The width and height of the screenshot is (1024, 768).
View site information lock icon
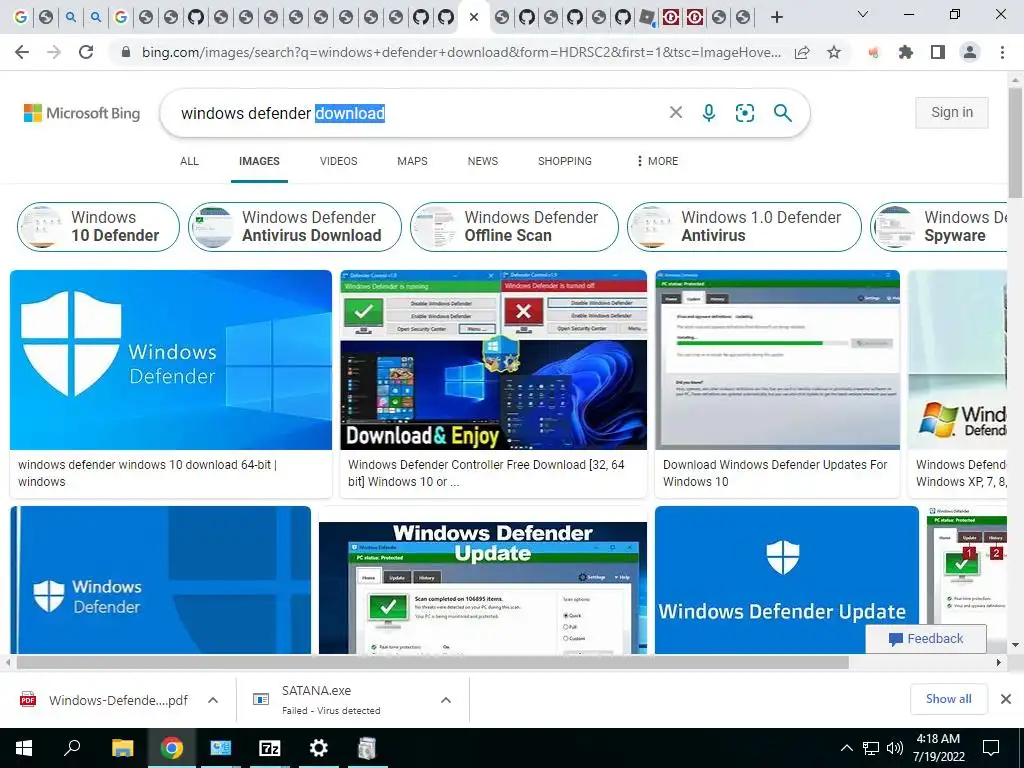[x=127, y=52]
